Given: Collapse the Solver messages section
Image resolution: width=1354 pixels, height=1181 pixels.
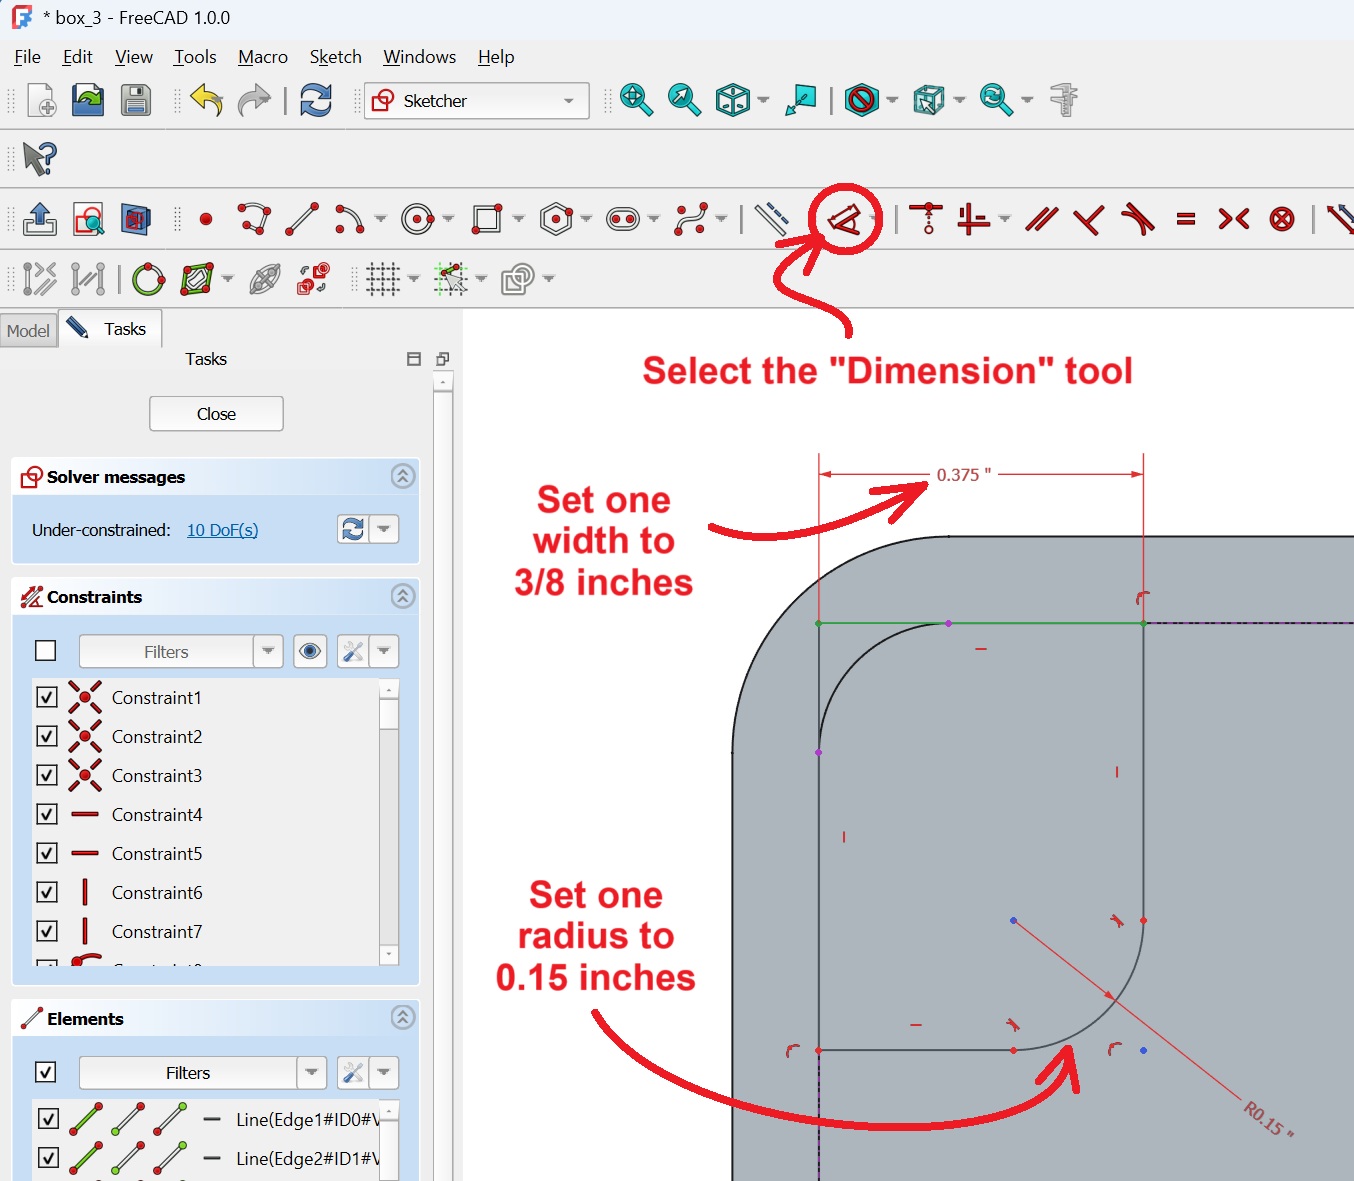Looking at the screenshot, I should click(403, 477).
